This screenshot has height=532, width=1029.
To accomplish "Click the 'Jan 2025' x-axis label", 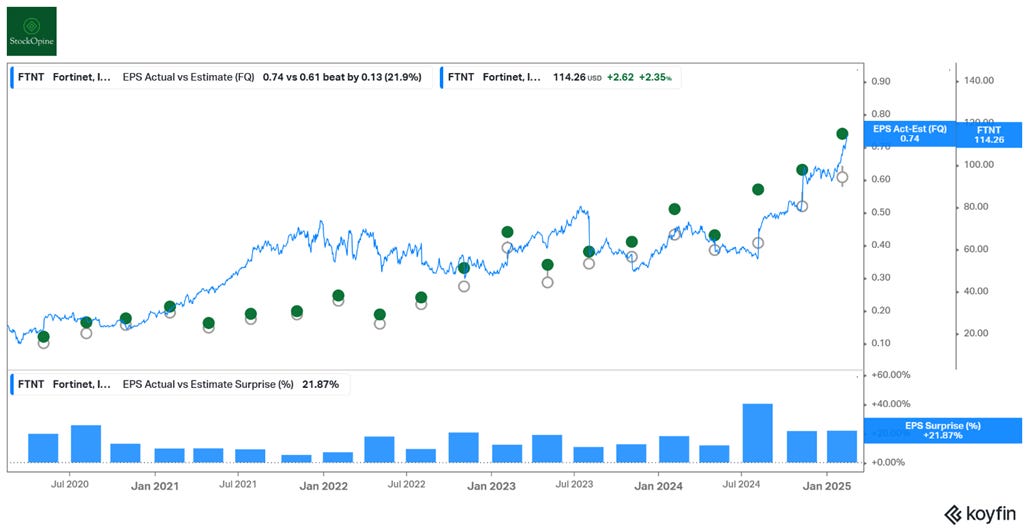I will click(x=827, y=486).
